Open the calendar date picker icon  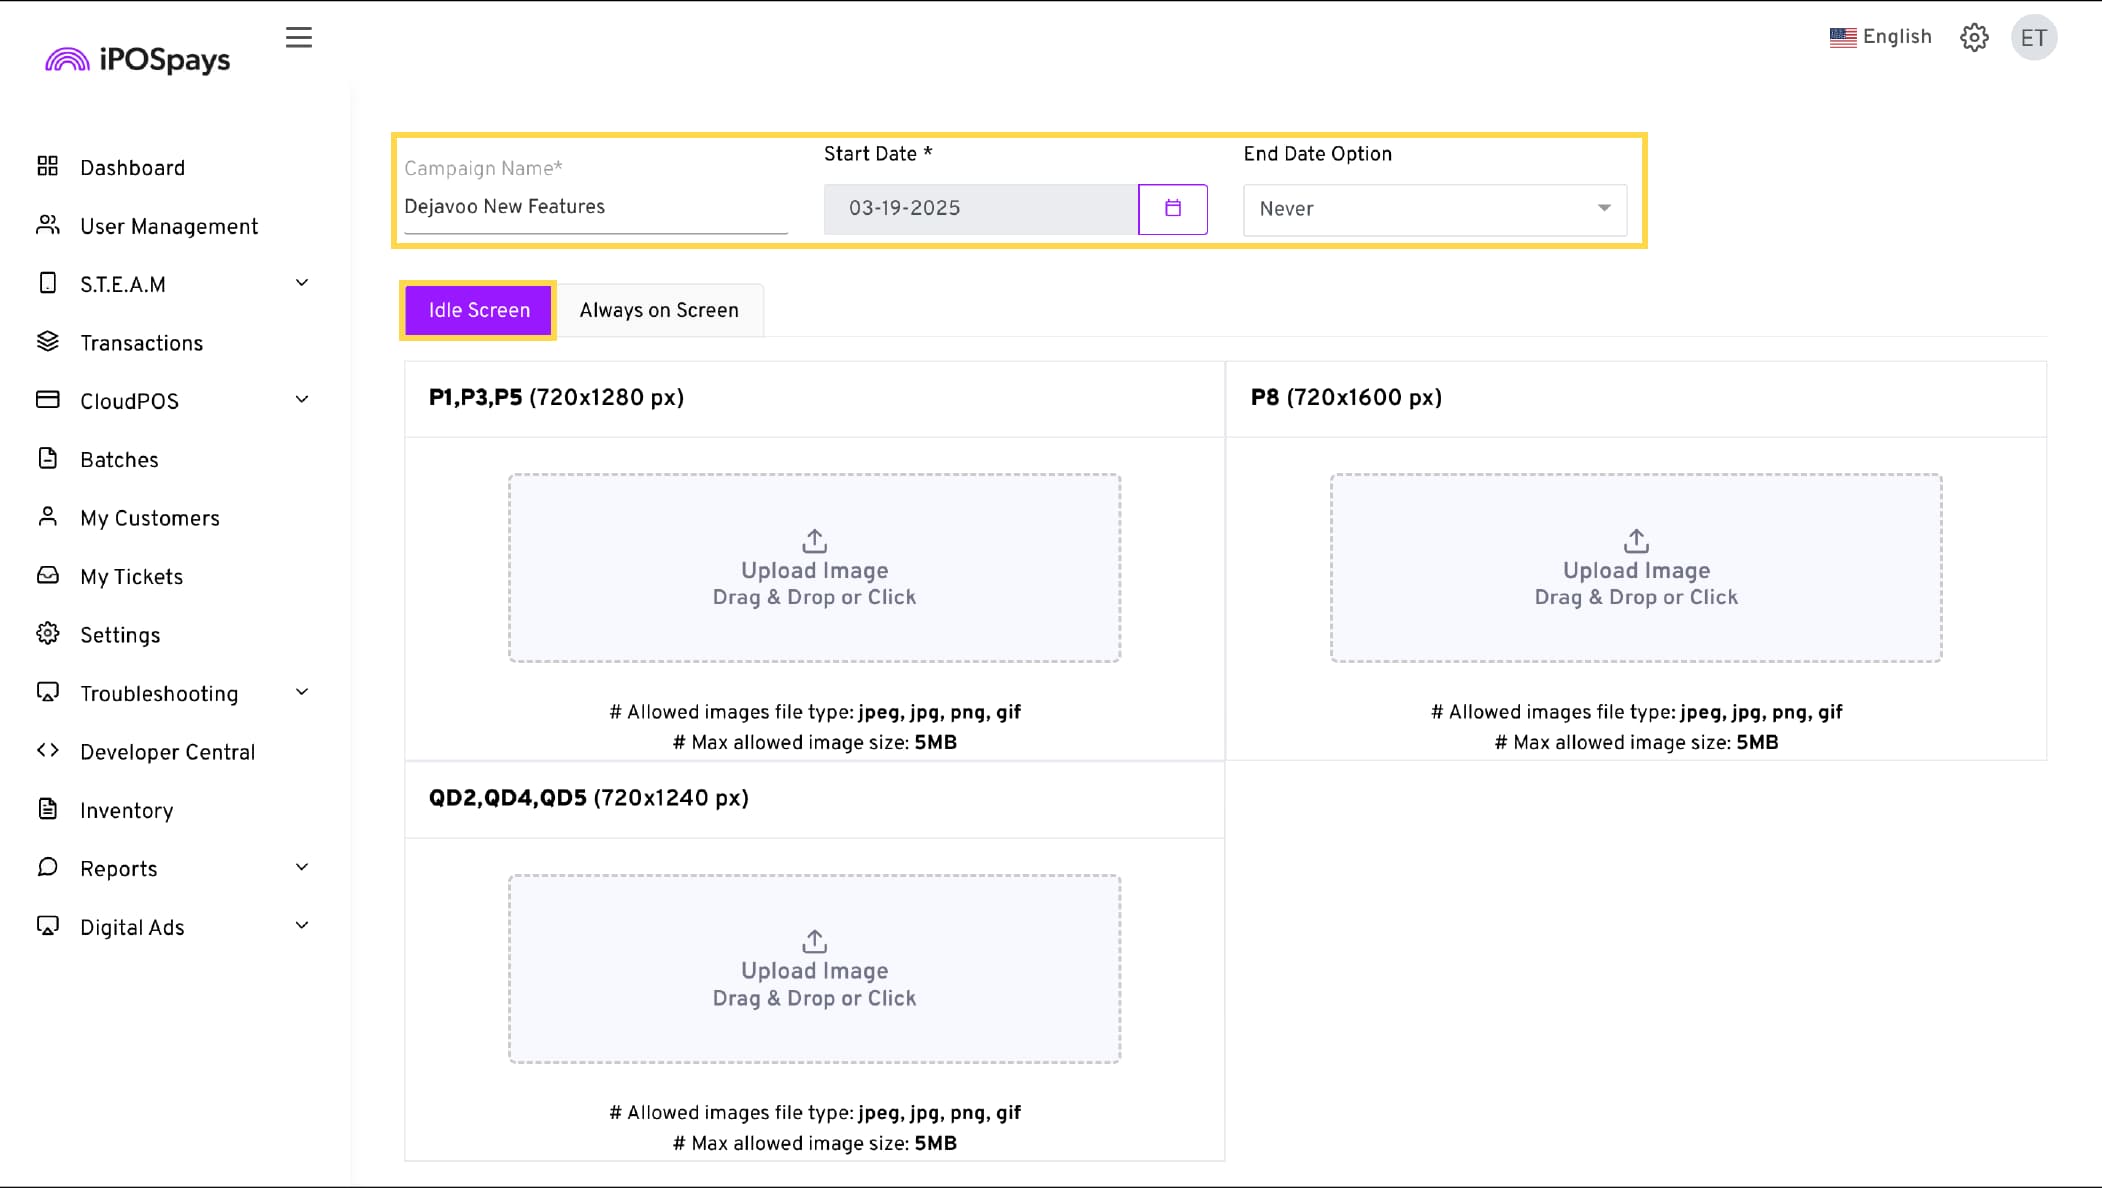point(1172,209)
